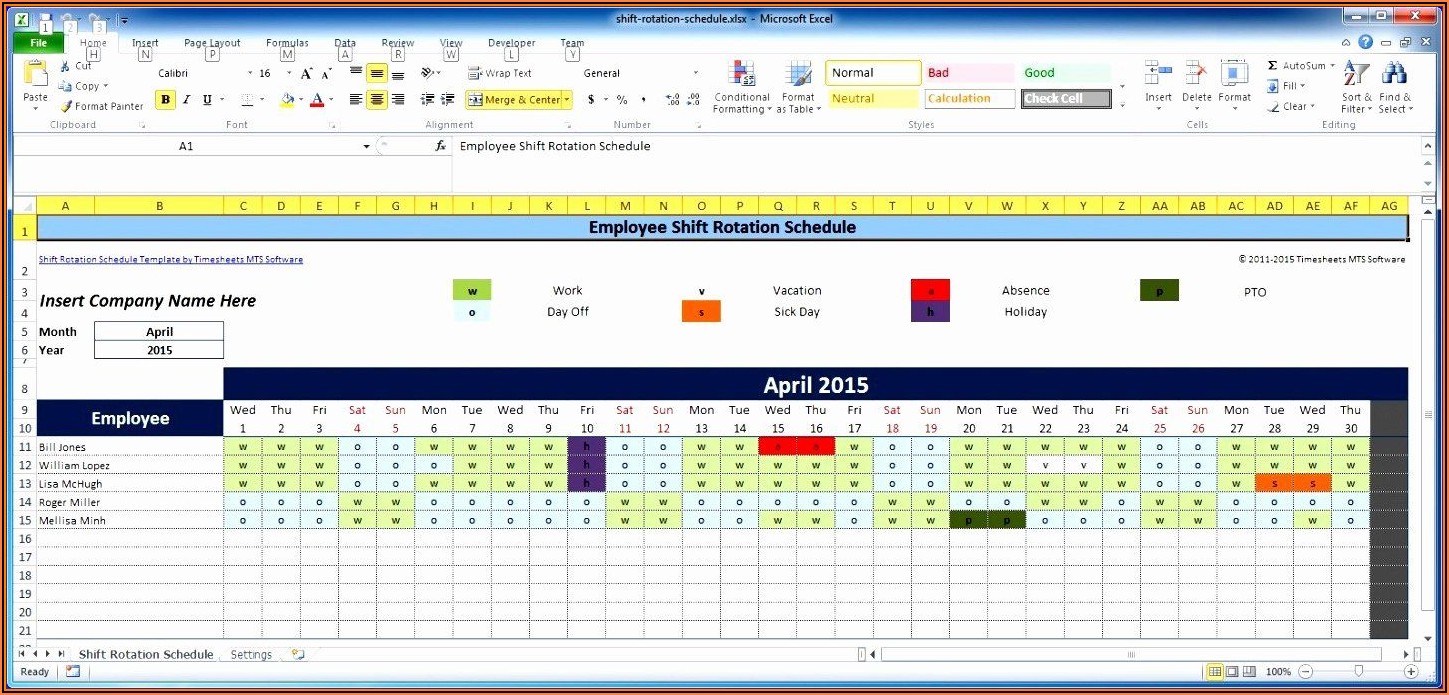The width and height of the screenshot is (1449, 695).
Task: Apply Percent Style format
Action: 622,99
